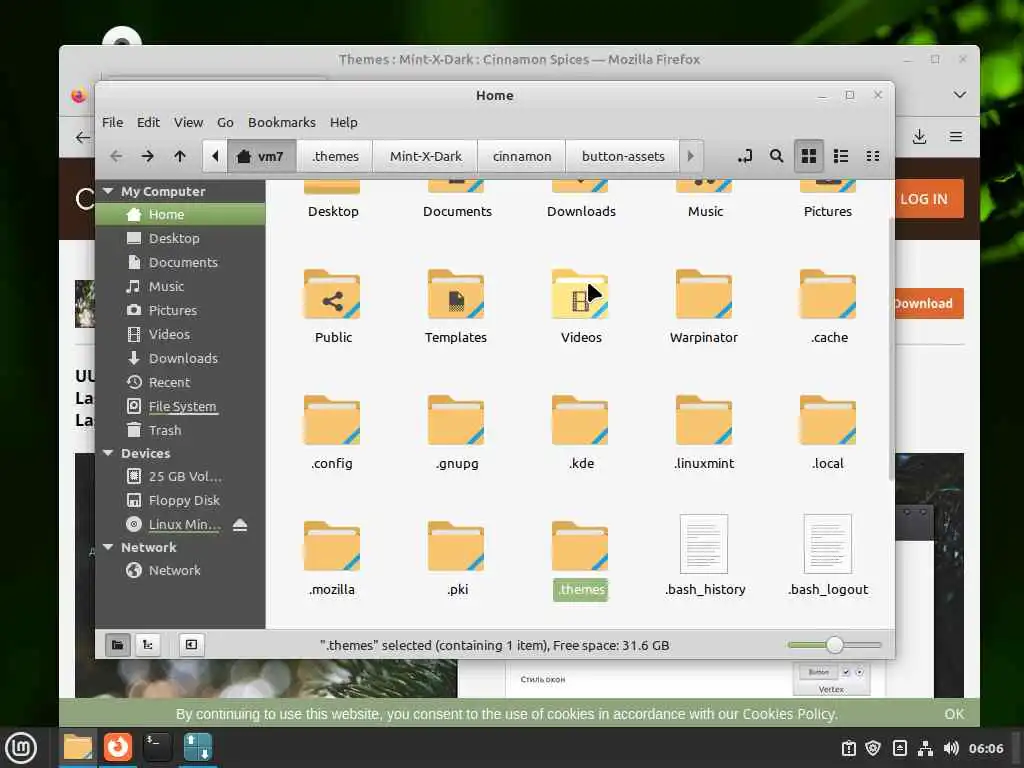Open Documents in sidebar
The image size is (1024, 768).
[x=180, y=263]
